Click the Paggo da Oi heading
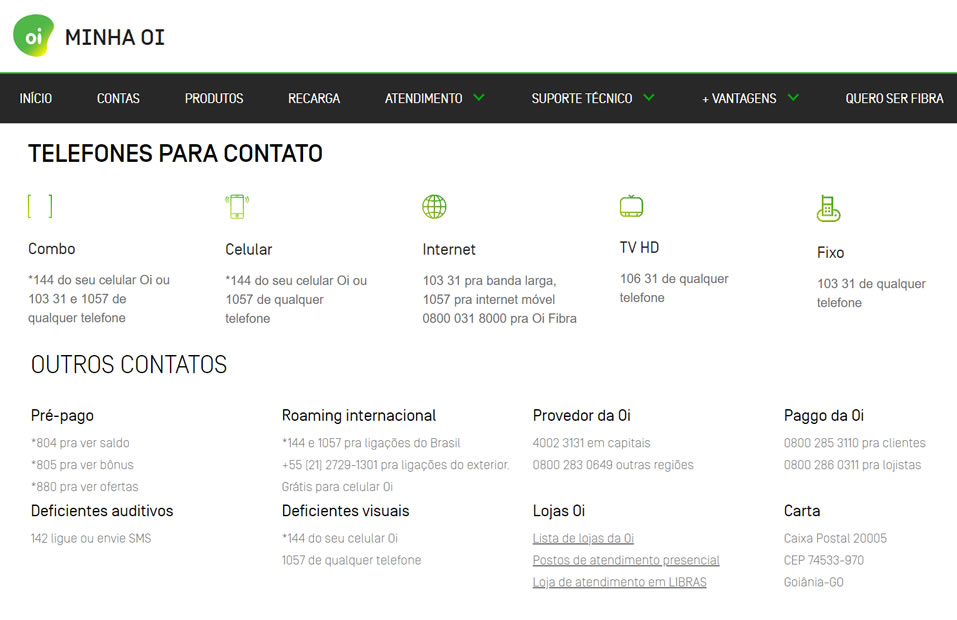 pos(823,416)
